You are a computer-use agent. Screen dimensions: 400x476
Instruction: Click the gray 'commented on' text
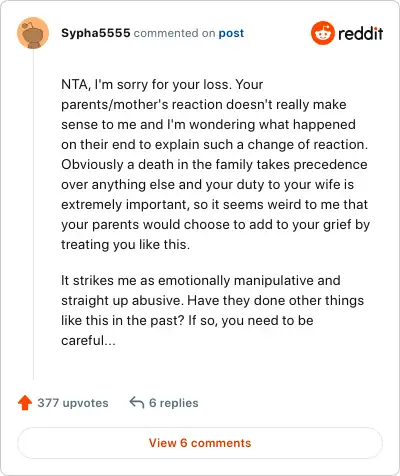pyautogui.click(x=174, y=33)
